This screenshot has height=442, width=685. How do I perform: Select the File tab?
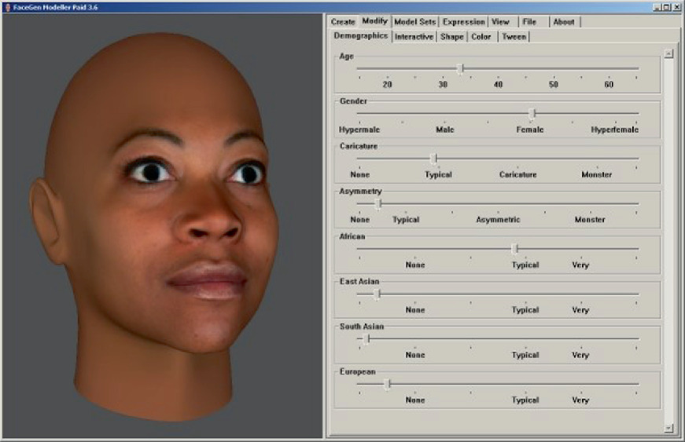pyautogui.click(x=529, y=21)
